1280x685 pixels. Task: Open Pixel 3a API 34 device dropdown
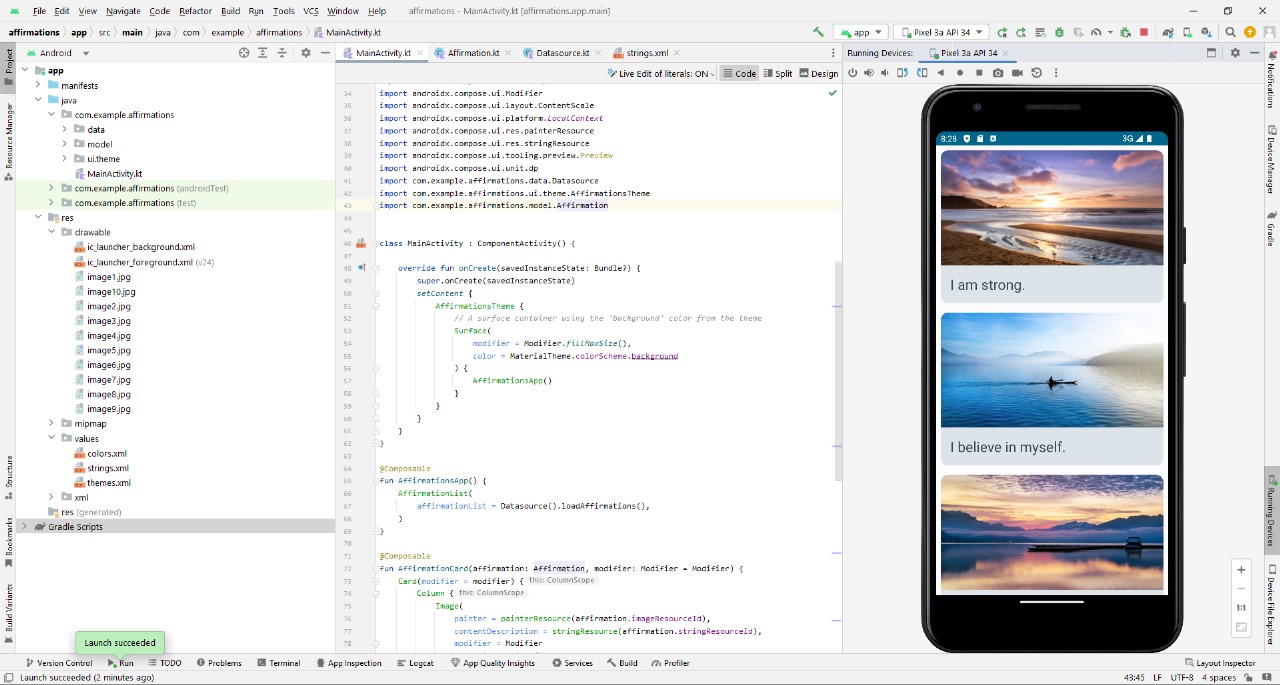coord(941,32)
